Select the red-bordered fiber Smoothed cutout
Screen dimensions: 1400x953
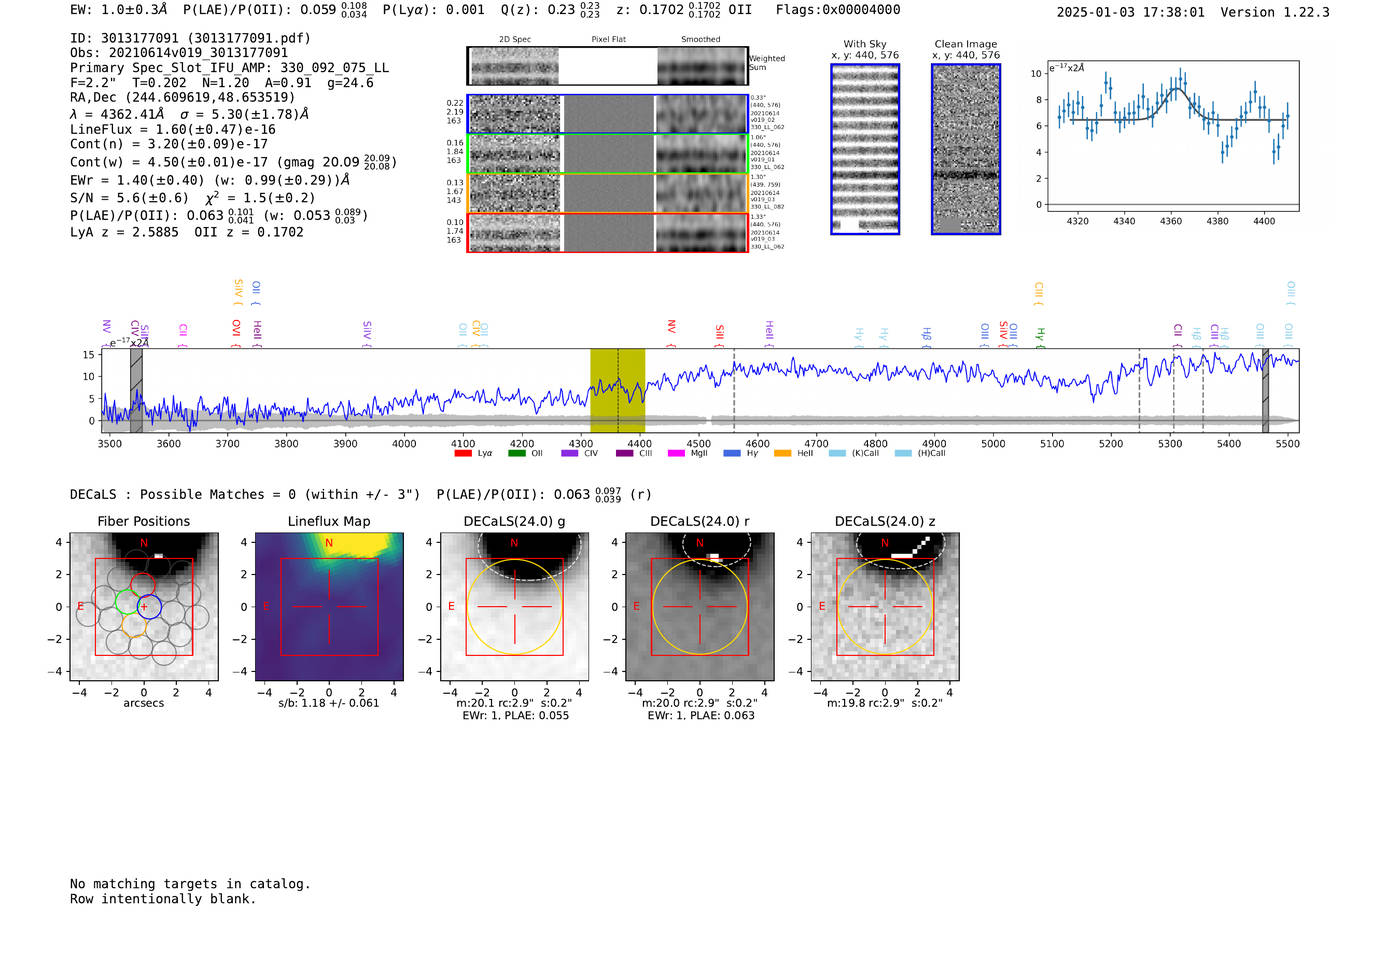coord(701,233)
